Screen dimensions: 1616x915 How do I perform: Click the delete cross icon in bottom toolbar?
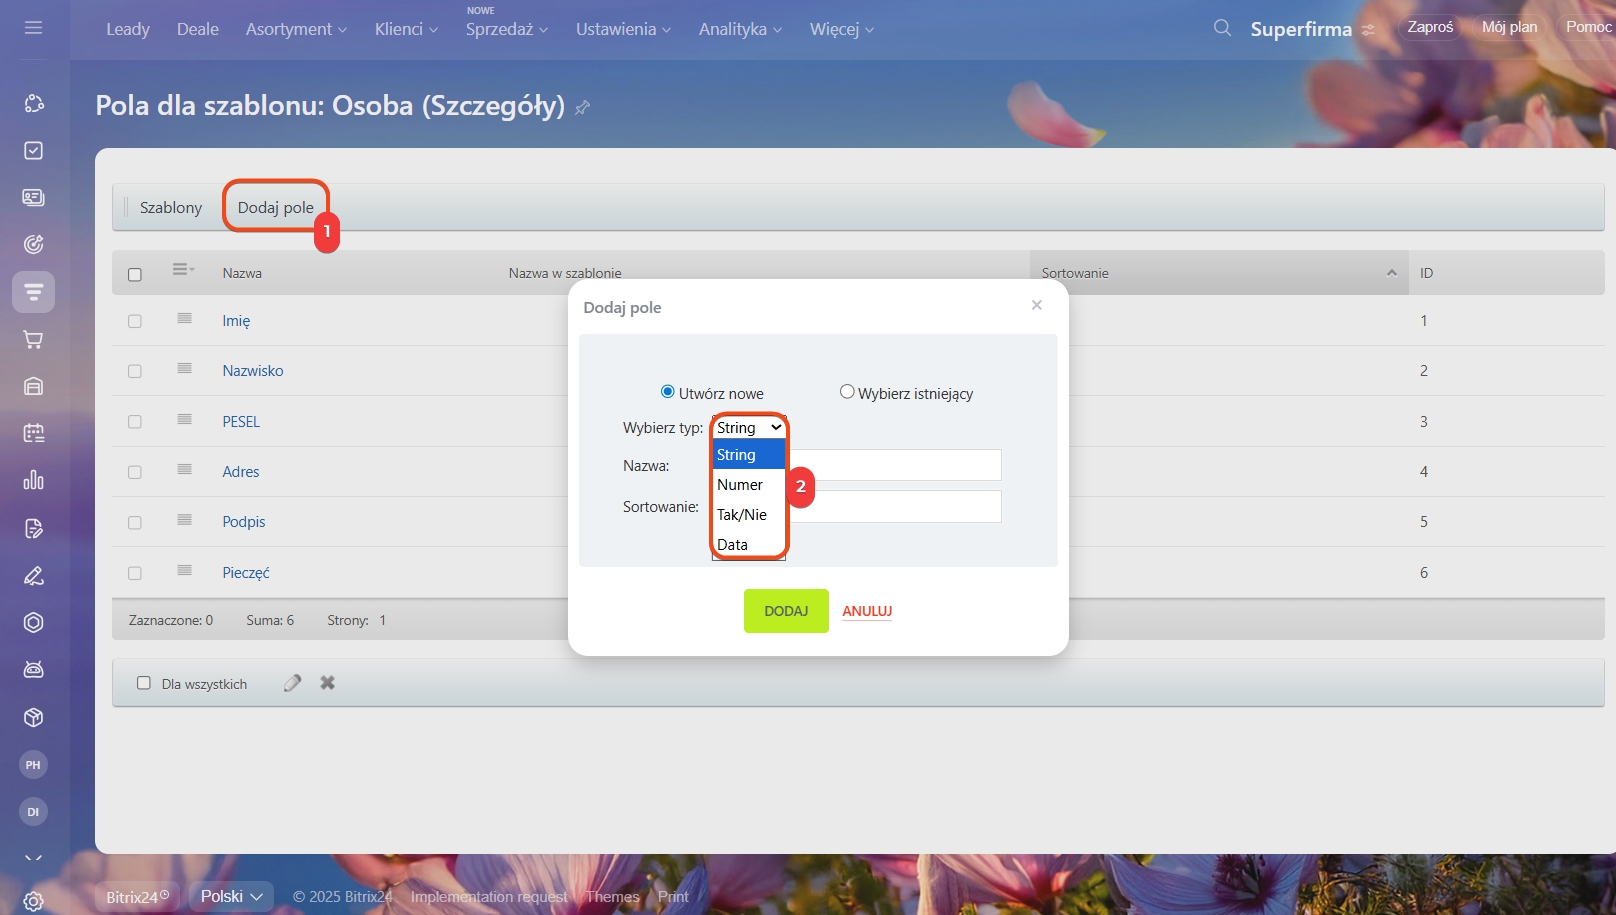click(x=327, y=683)
